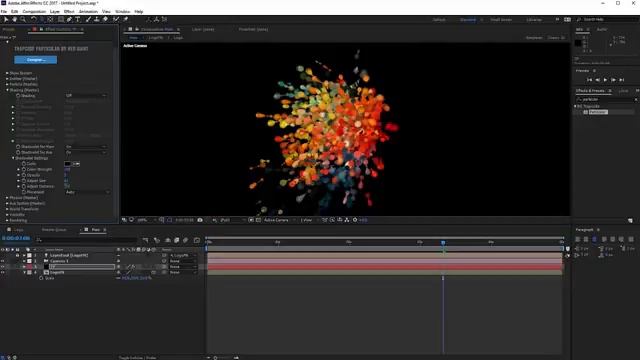This screenshot has height=360, width=640.
Task: Select the Type text tool
Action: 78,19
